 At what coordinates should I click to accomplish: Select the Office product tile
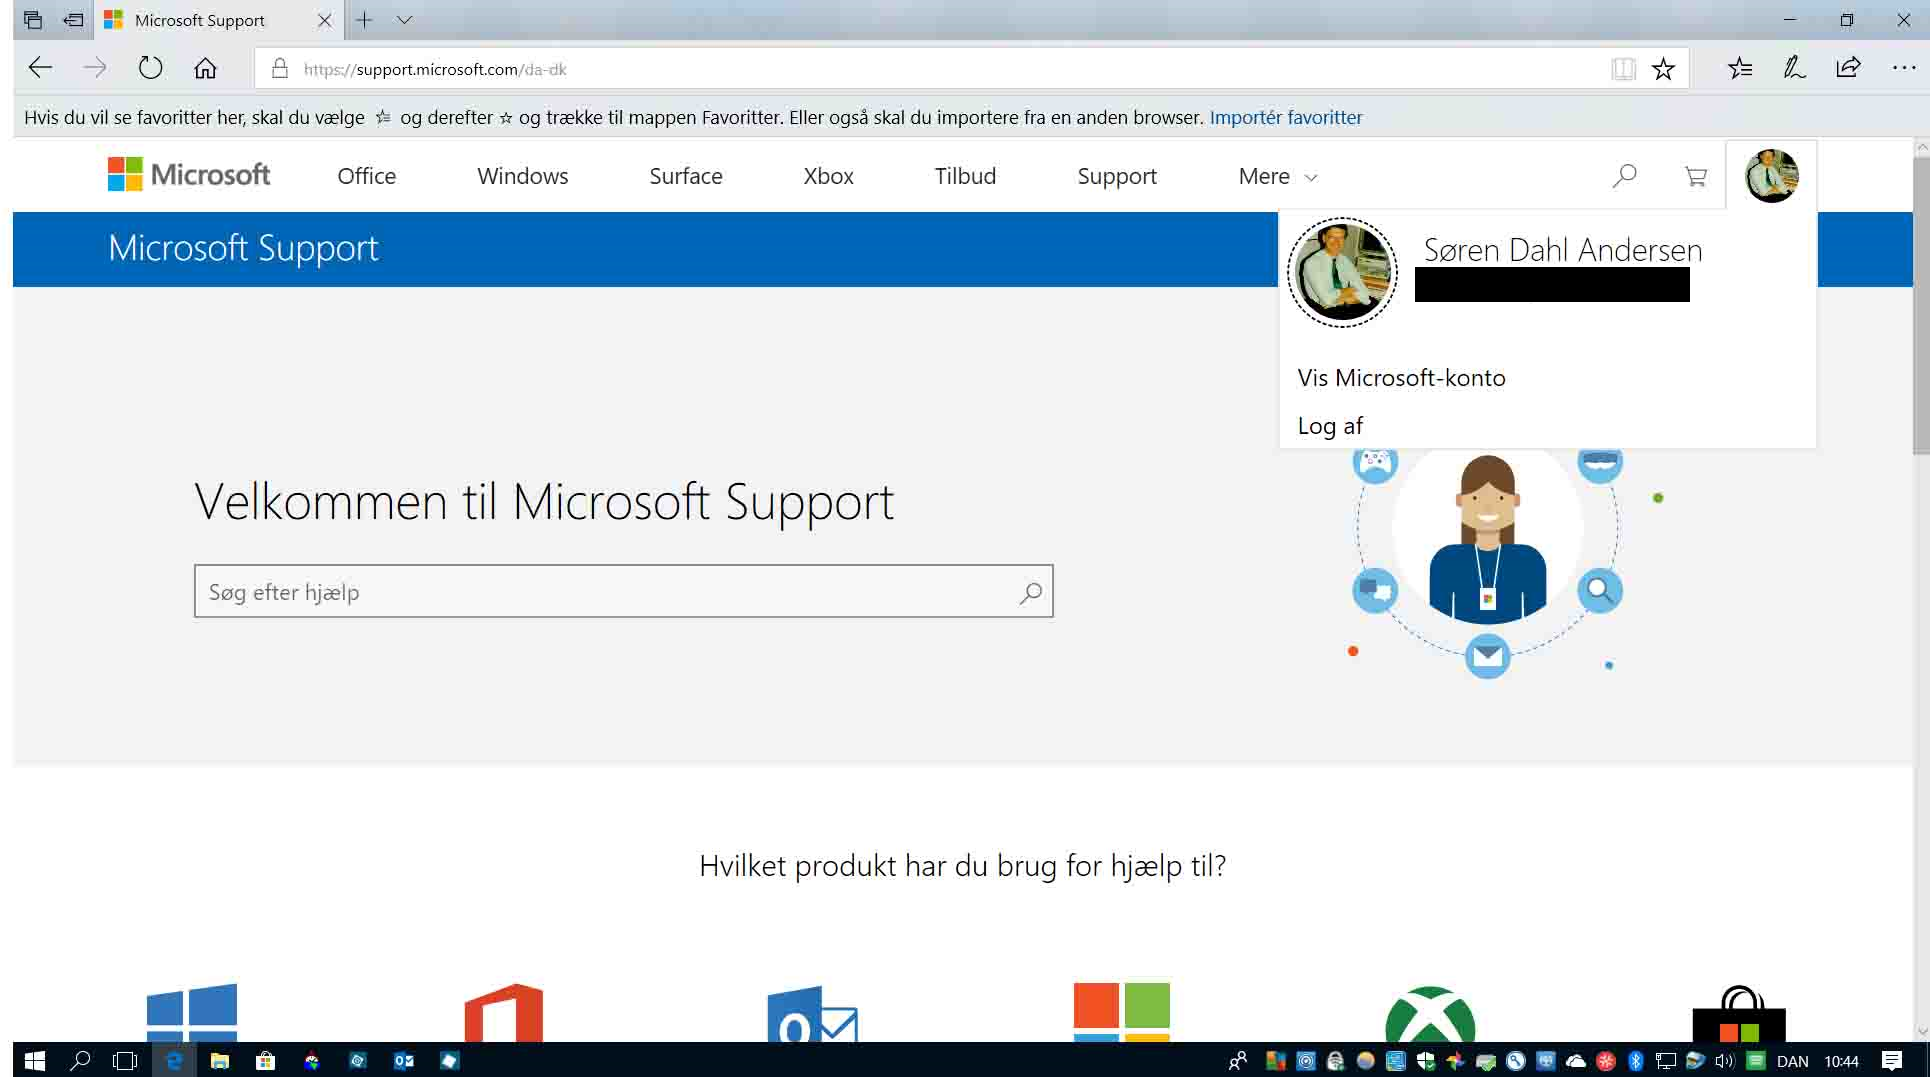click(504, 1012)
